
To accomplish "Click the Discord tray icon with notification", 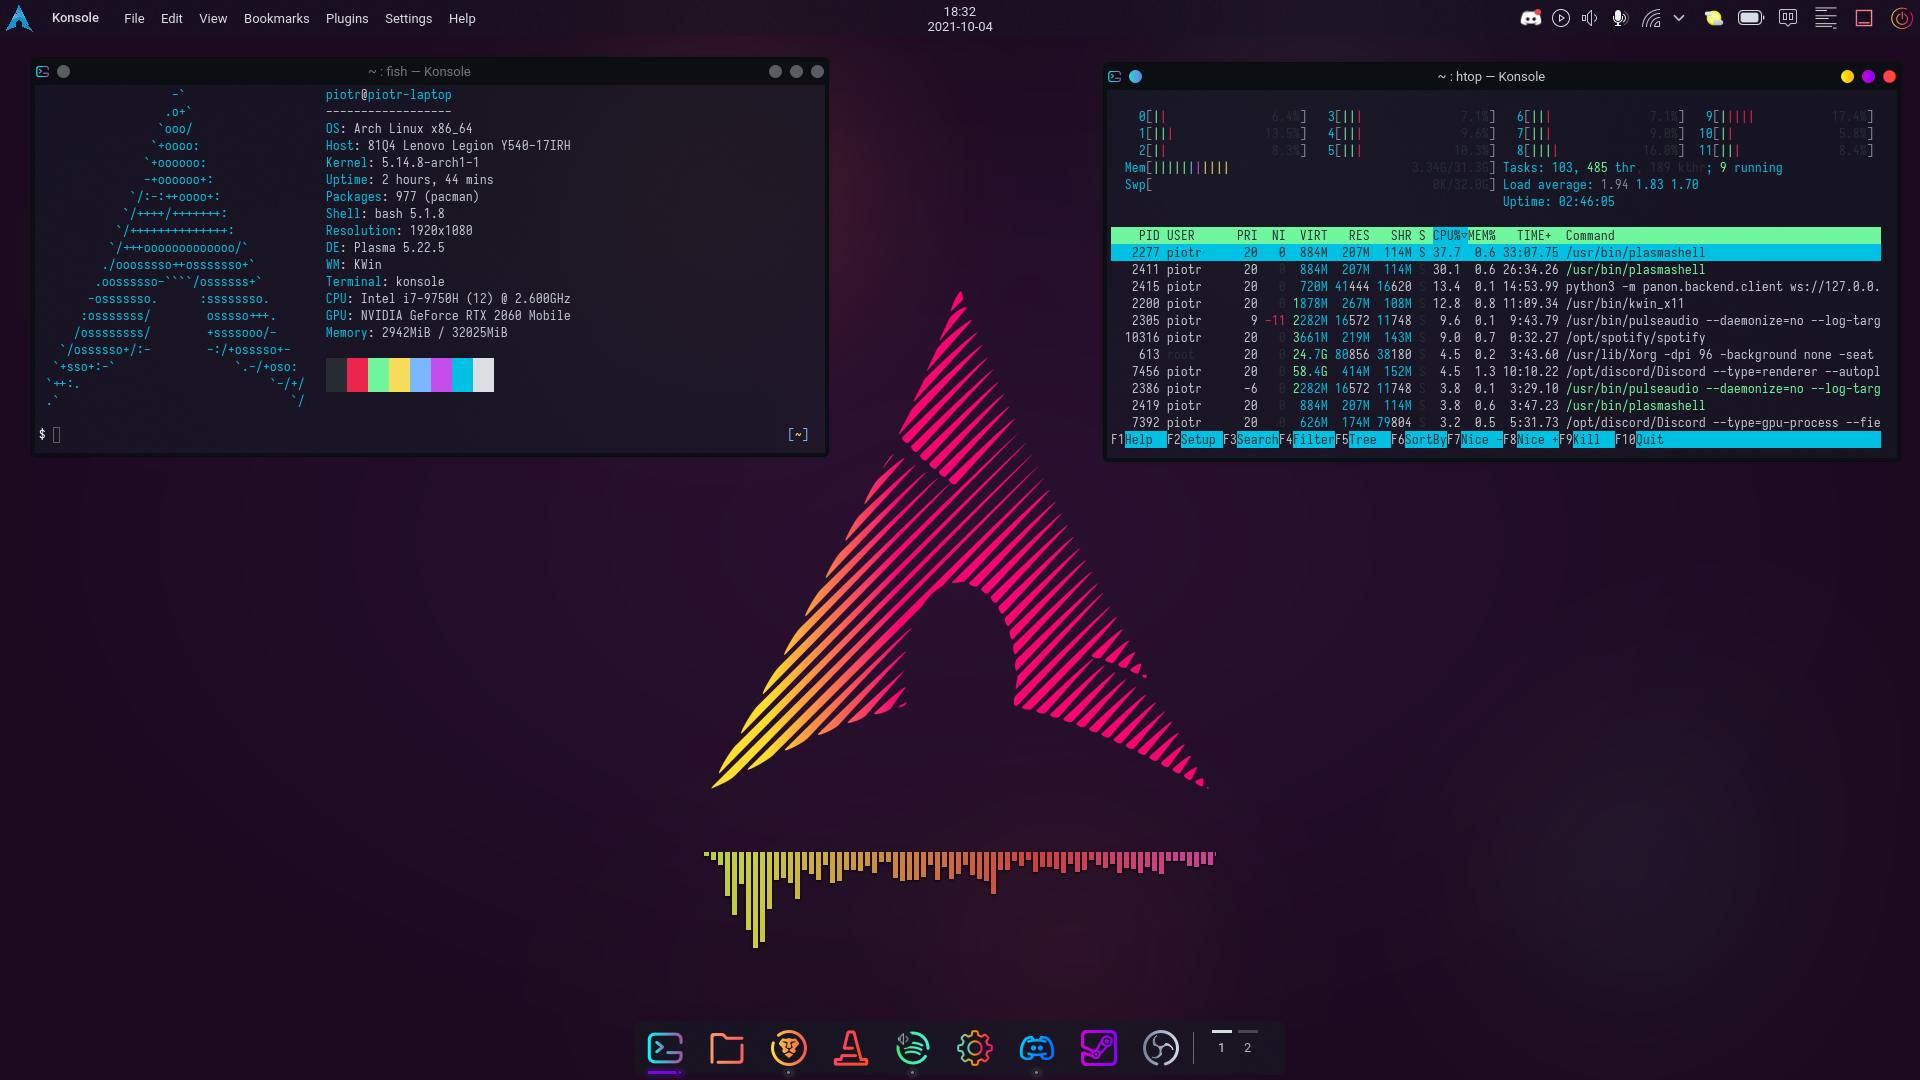I will point(1530,18).
